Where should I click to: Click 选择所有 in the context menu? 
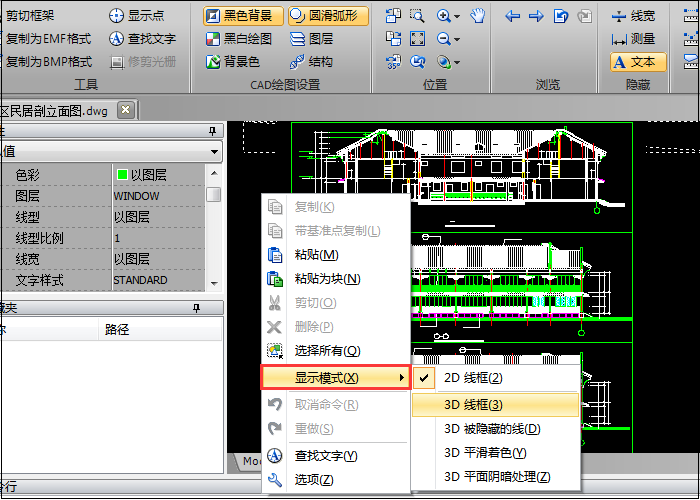[327, 351]
